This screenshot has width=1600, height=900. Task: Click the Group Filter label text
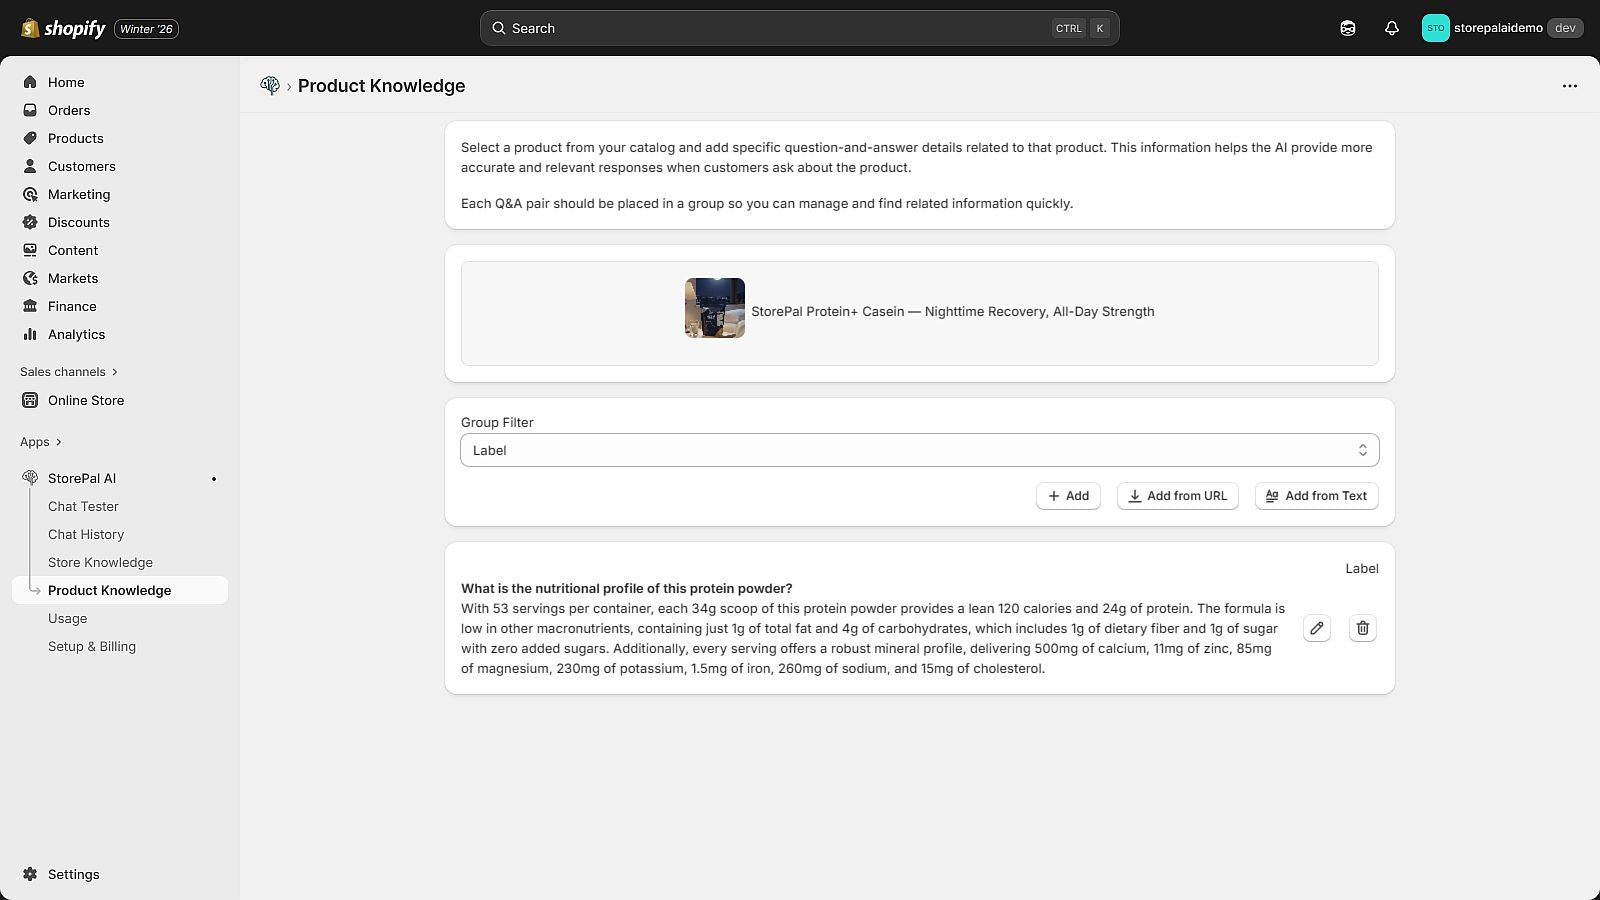pyautogui.click(x=497, y=422)
